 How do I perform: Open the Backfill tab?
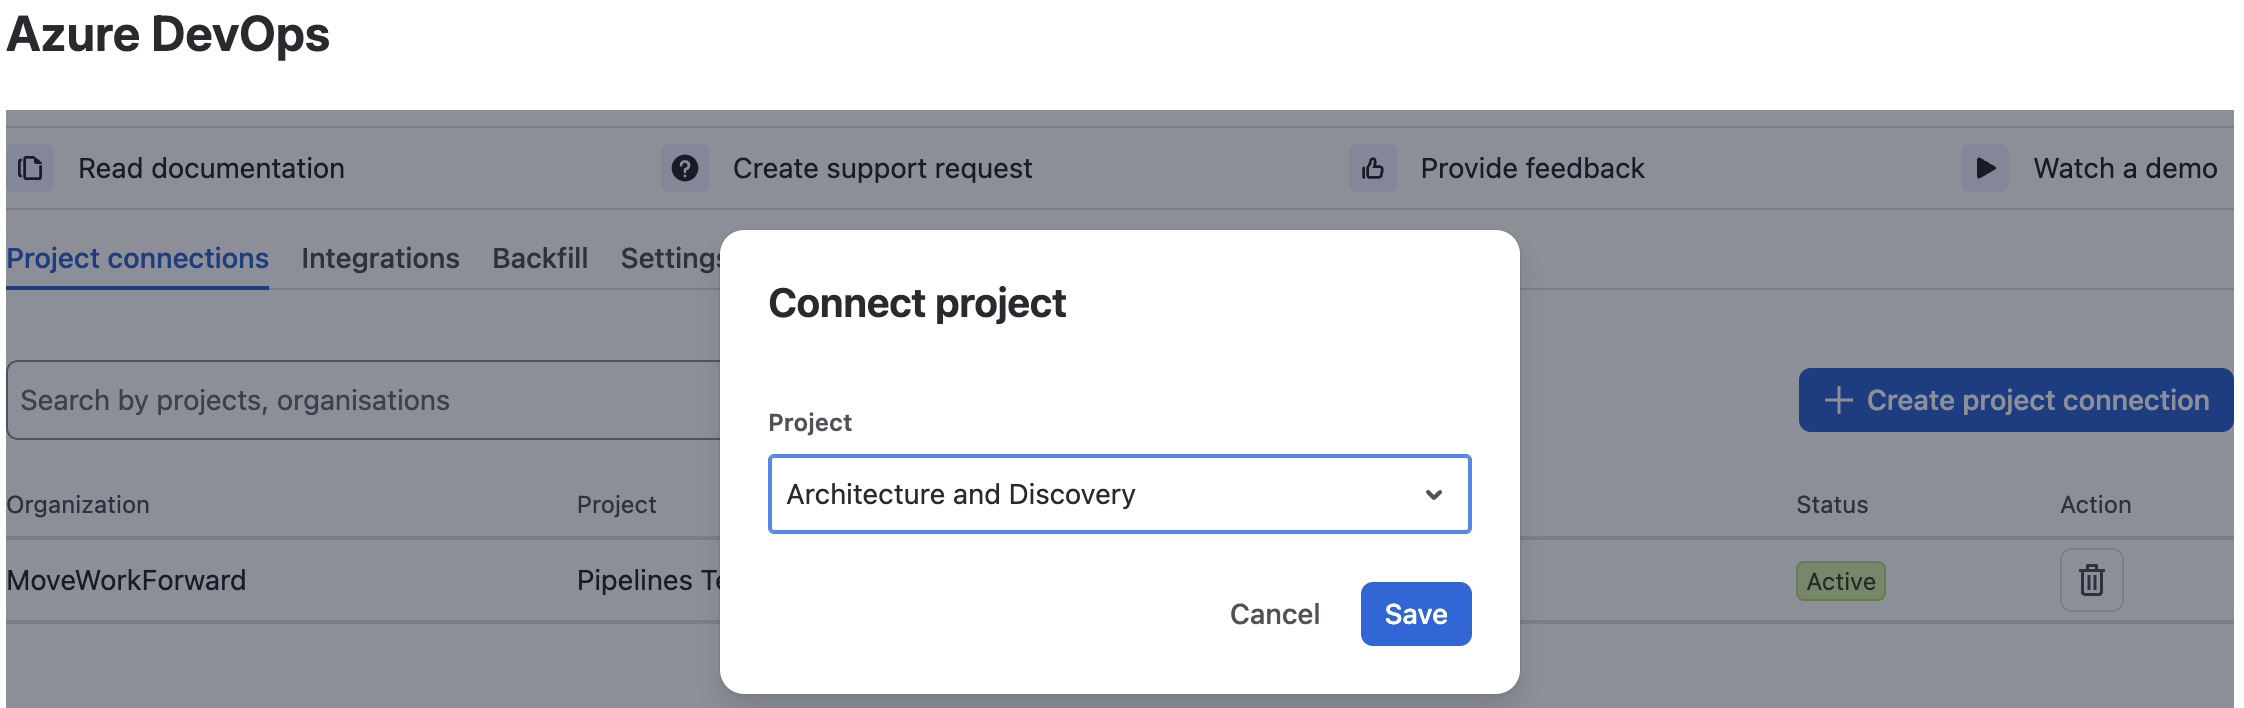[540, 258]
